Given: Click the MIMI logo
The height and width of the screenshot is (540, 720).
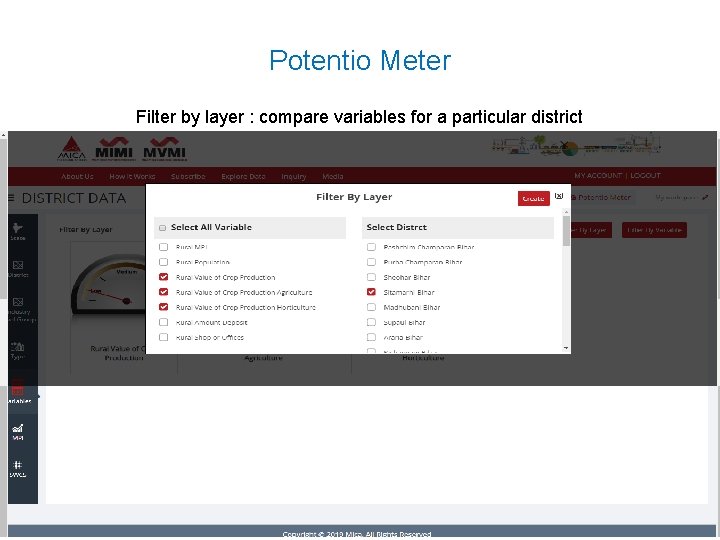Looking at the screenshot, I should click(x=114, y=148).
